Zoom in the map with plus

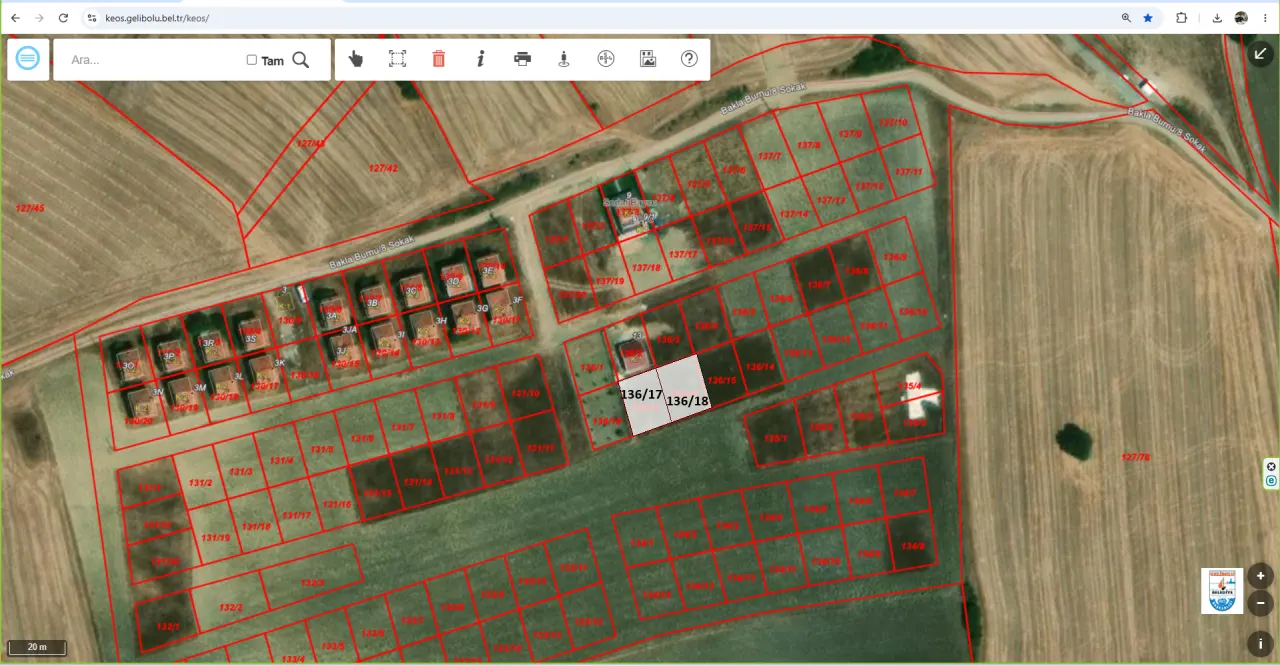pos(1260,576)
